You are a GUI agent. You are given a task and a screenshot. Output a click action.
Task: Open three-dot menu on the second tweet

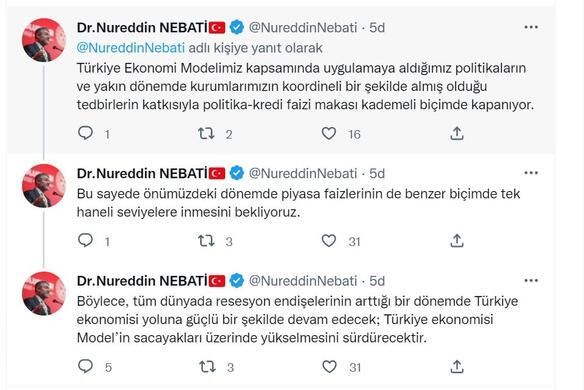point(531,173)
